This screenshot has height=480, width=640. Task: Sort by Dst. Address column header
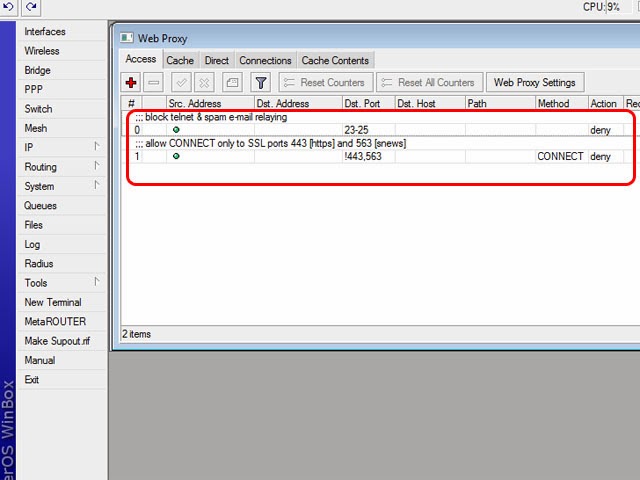pyautogui.click(x=298, y=103)
